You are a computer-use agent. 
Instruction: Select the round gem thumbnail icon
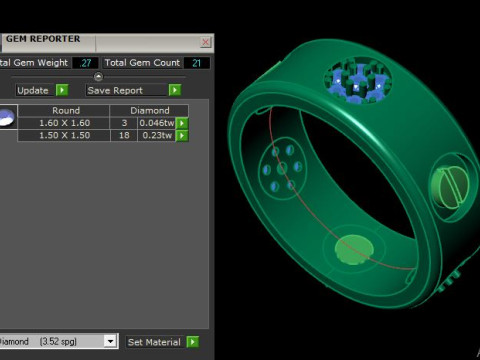[8, 117]
